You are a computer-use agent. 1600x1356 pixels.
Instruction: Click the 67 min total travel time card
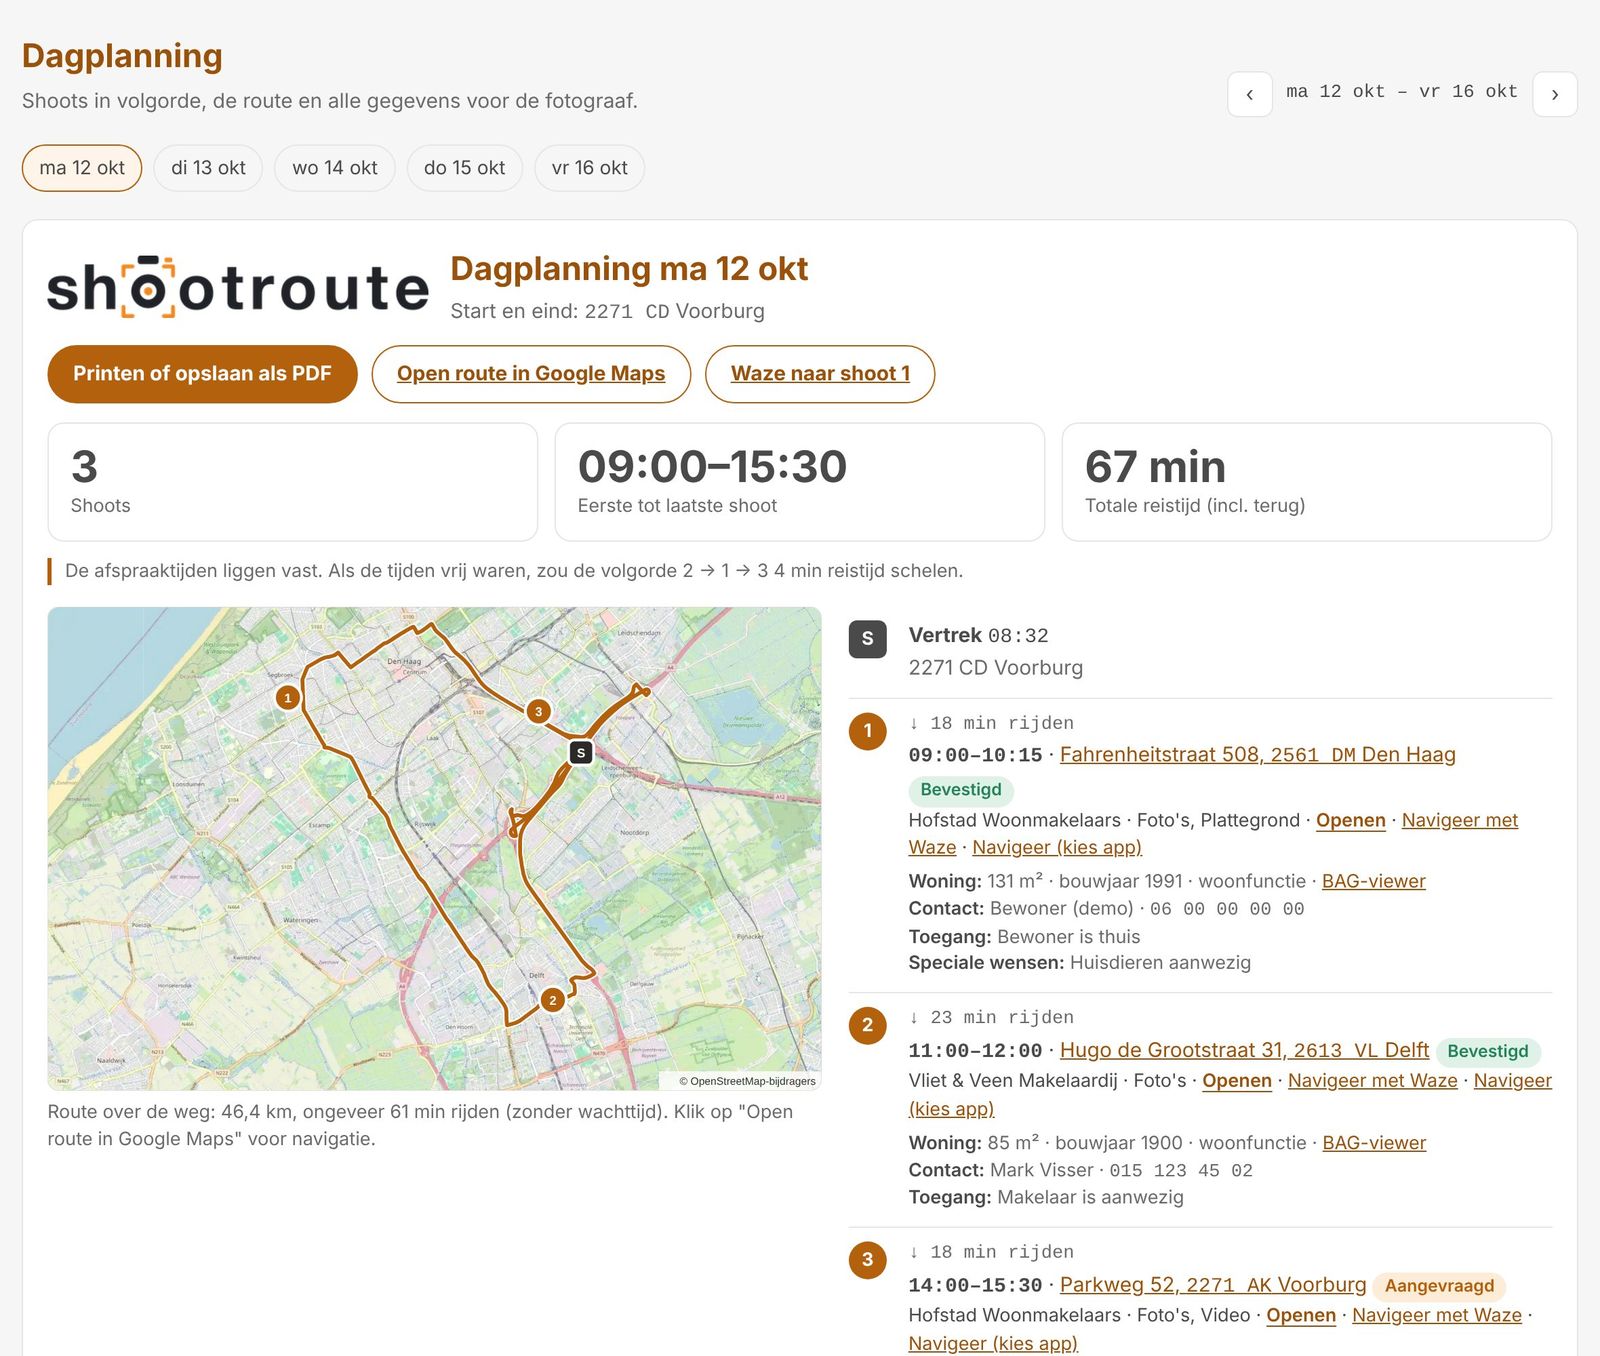(1306, 482)
